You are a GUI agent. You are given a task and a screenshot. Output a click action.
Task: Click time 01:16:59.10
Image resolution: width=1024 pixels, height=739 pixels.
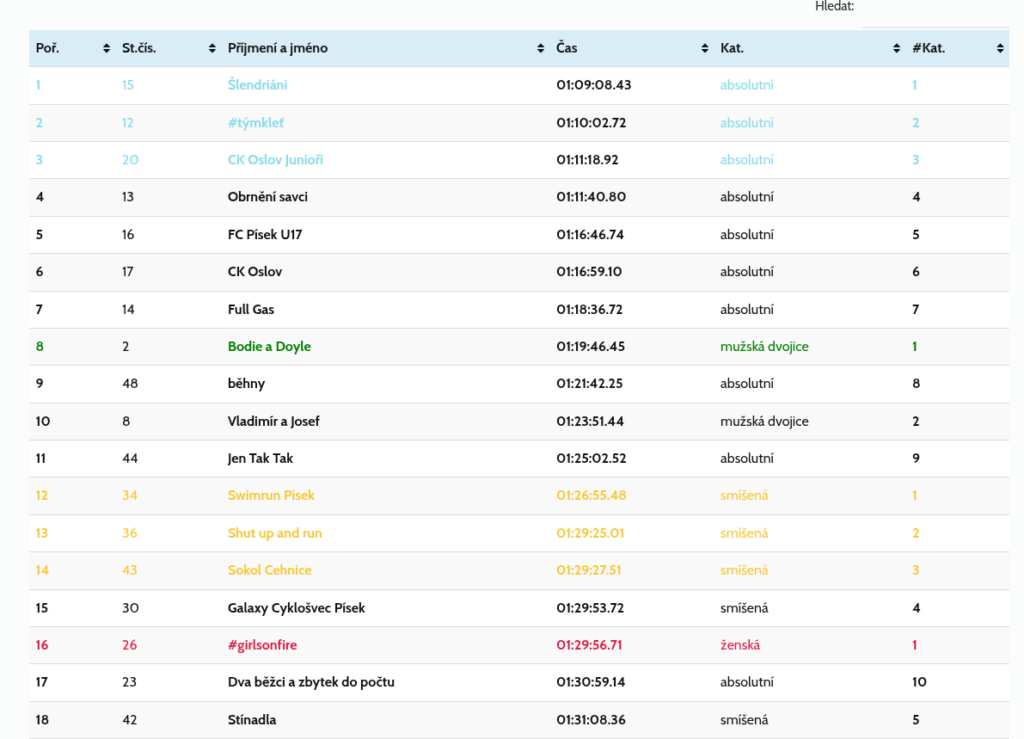tap(589, 272)
